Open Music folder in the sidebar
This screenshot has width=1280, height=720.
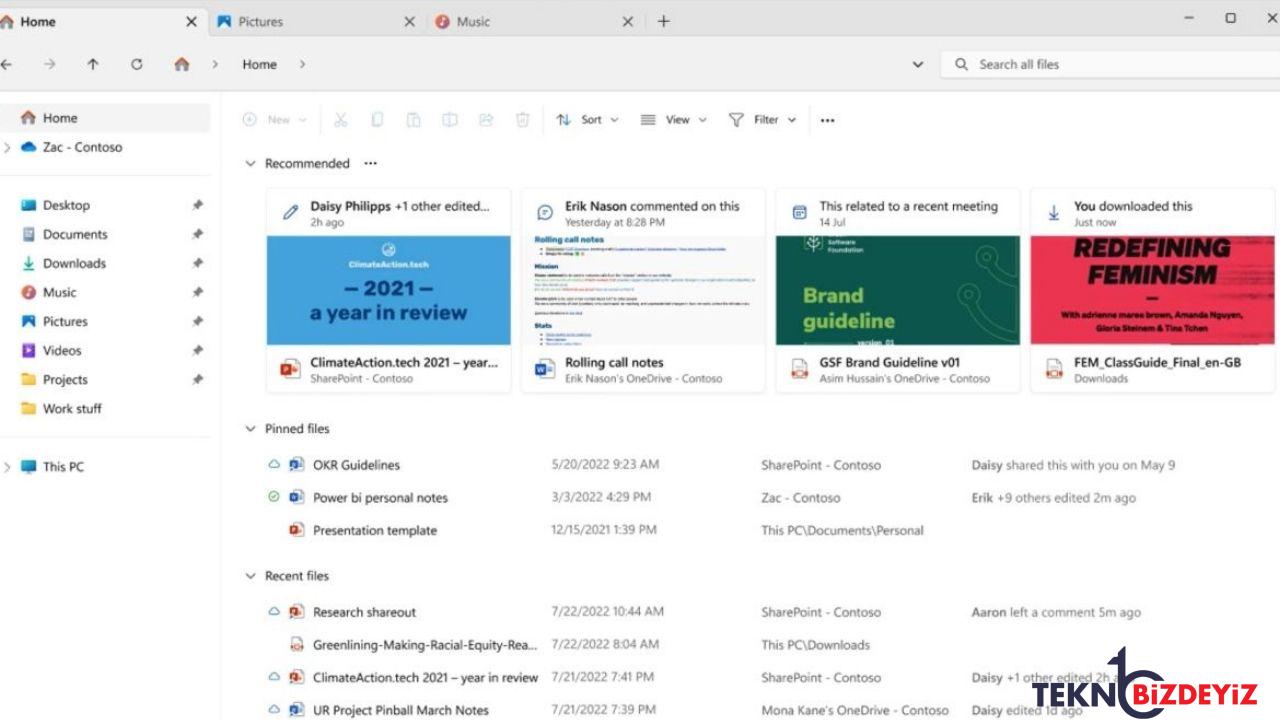coord(59,292)
